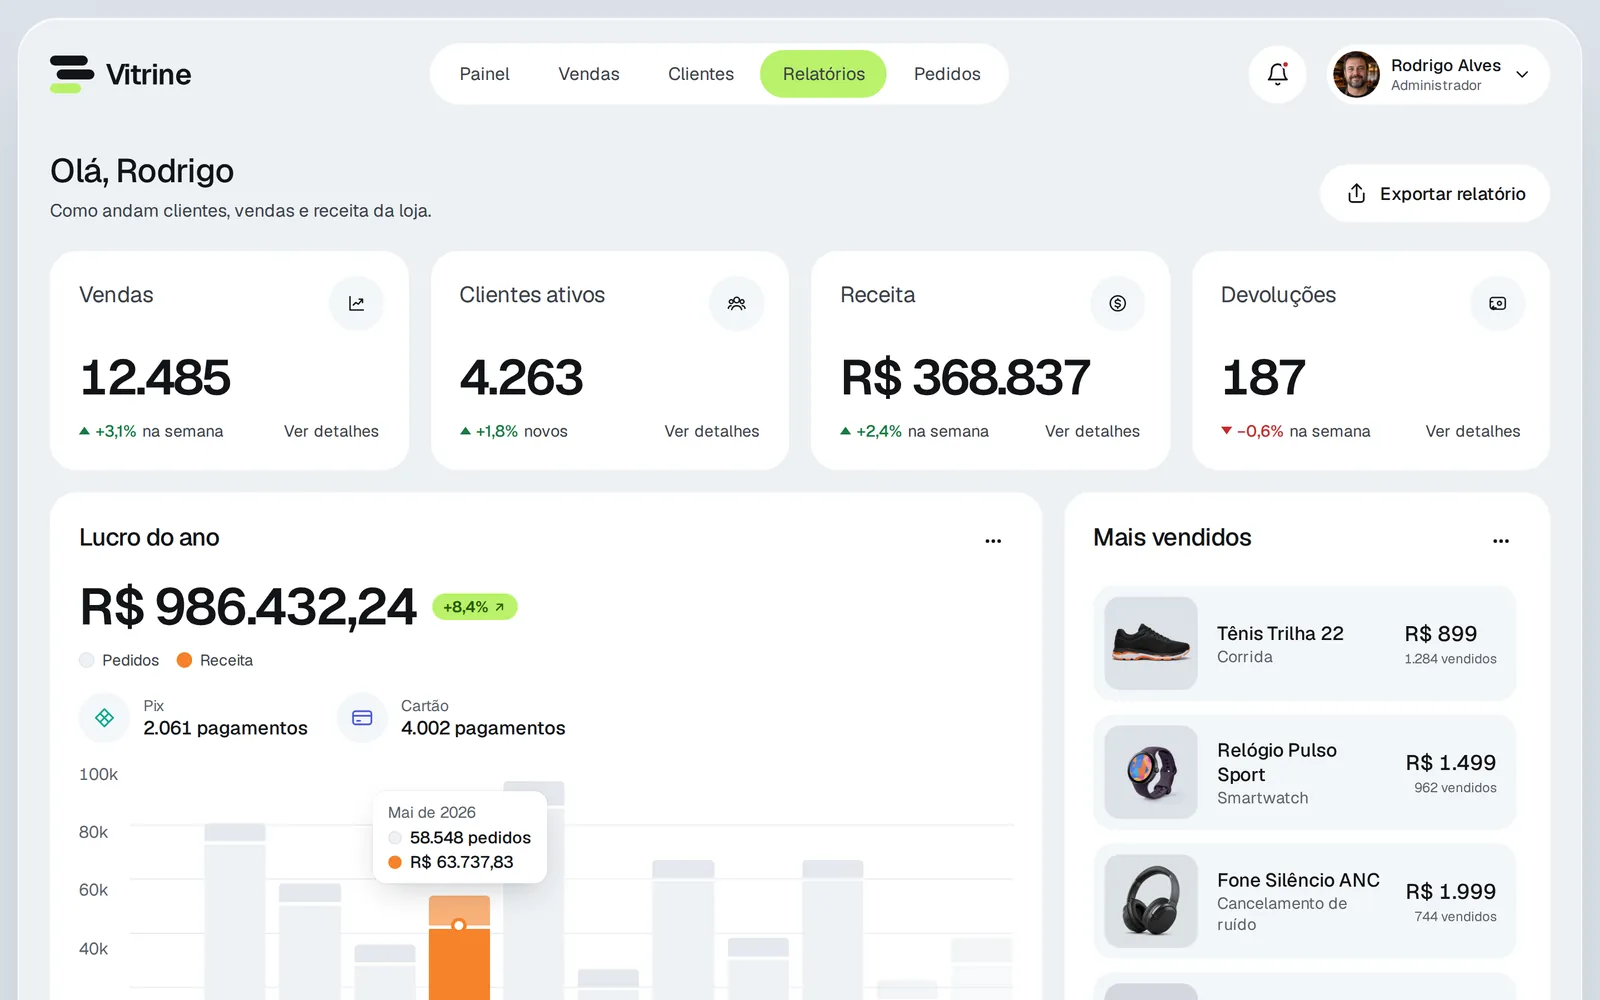Viewport: 1600px width, 1000px height.
Task: Click the R$ 986.432,24 profit total
Action: [x=248, y=607]
